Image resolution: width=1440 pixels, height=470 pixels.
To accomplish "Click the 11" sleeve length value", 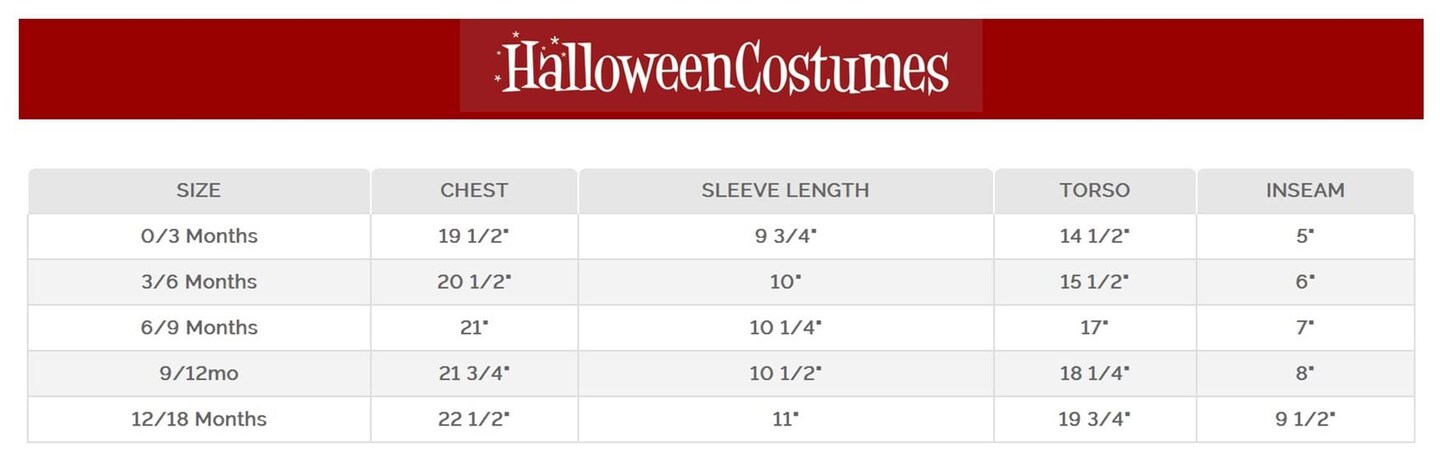I will tap(785, 419).
